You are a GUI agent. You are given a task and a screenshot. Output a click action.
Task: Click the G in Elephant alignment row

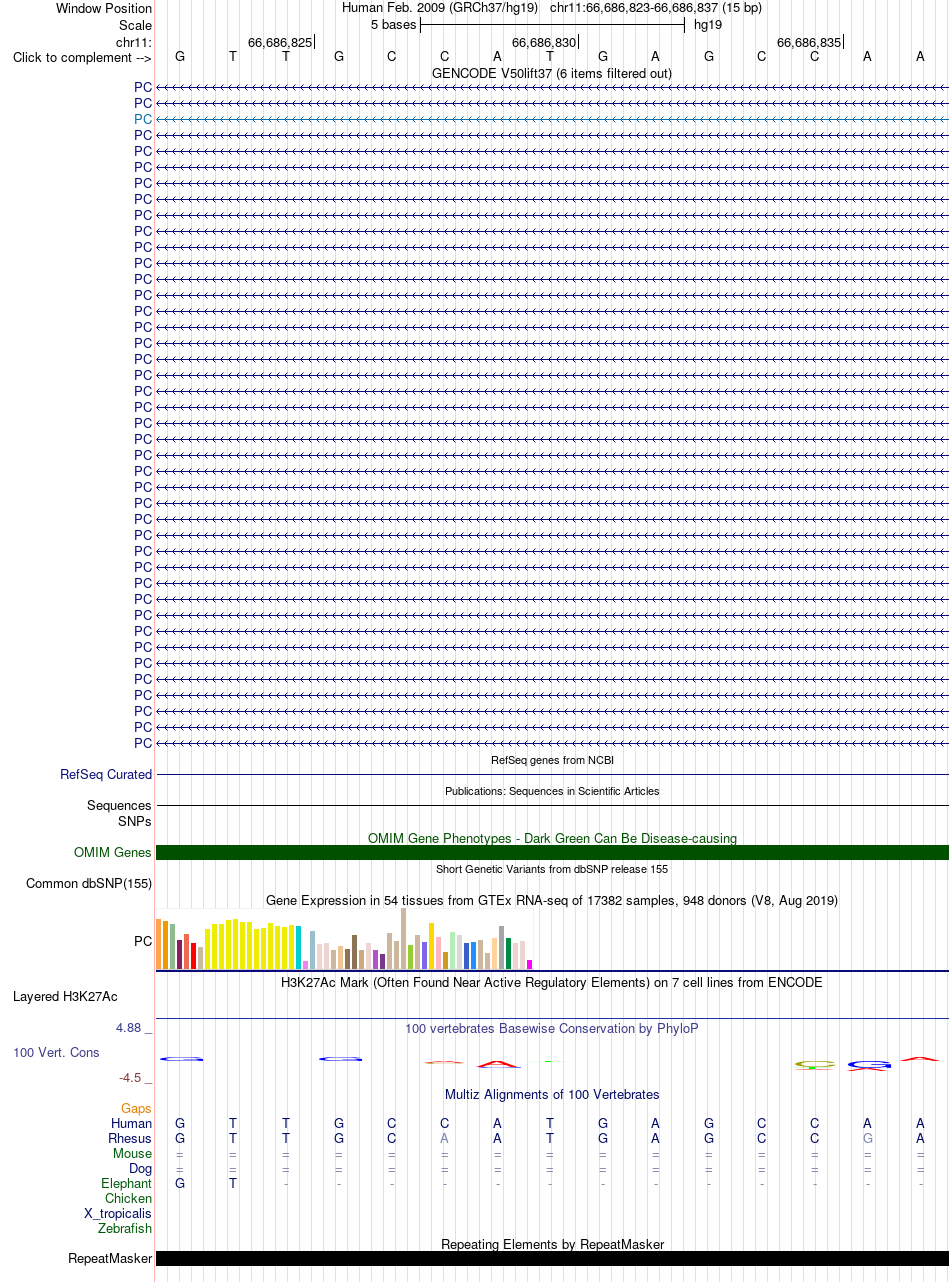coord(180,1183)
